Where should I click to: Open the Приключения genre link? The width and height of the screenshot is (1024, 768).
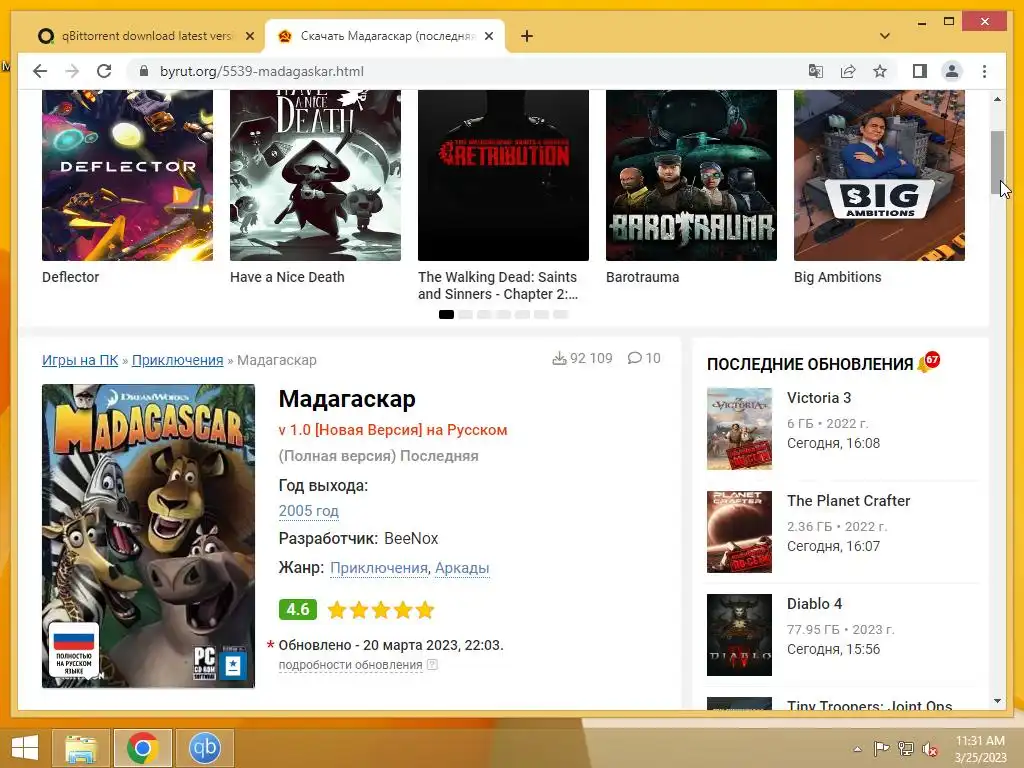pyautogui.click(x=379, y=568)
